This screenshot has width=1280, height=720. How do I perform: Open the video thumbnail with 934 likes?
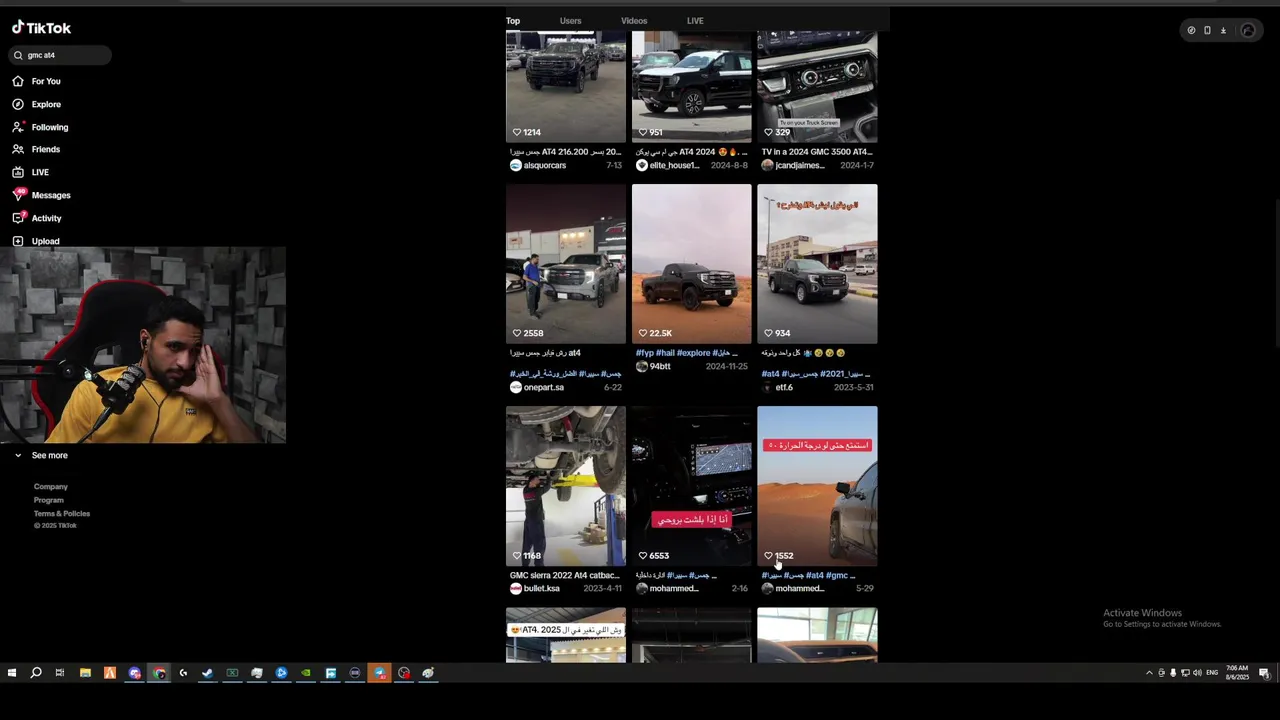[817, 264]
